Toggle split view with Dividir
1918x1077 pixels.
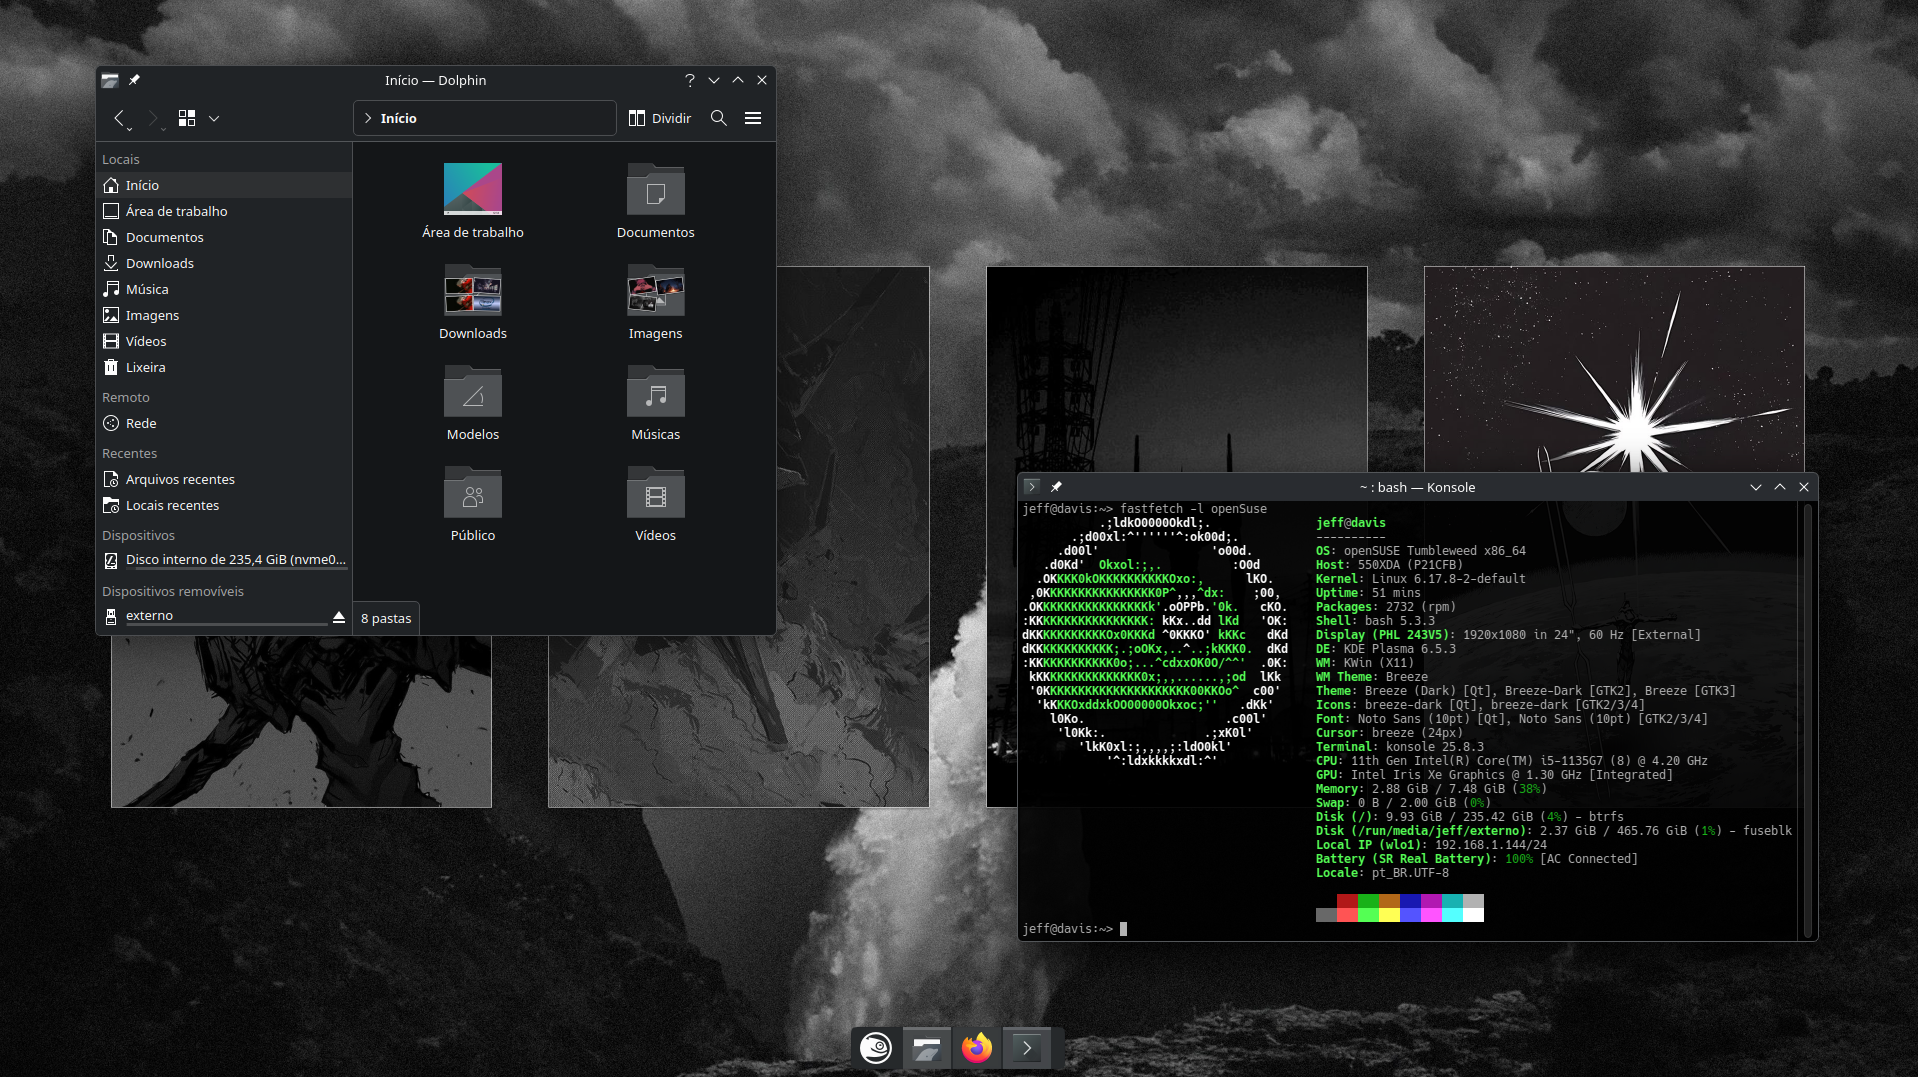(660, 118)
